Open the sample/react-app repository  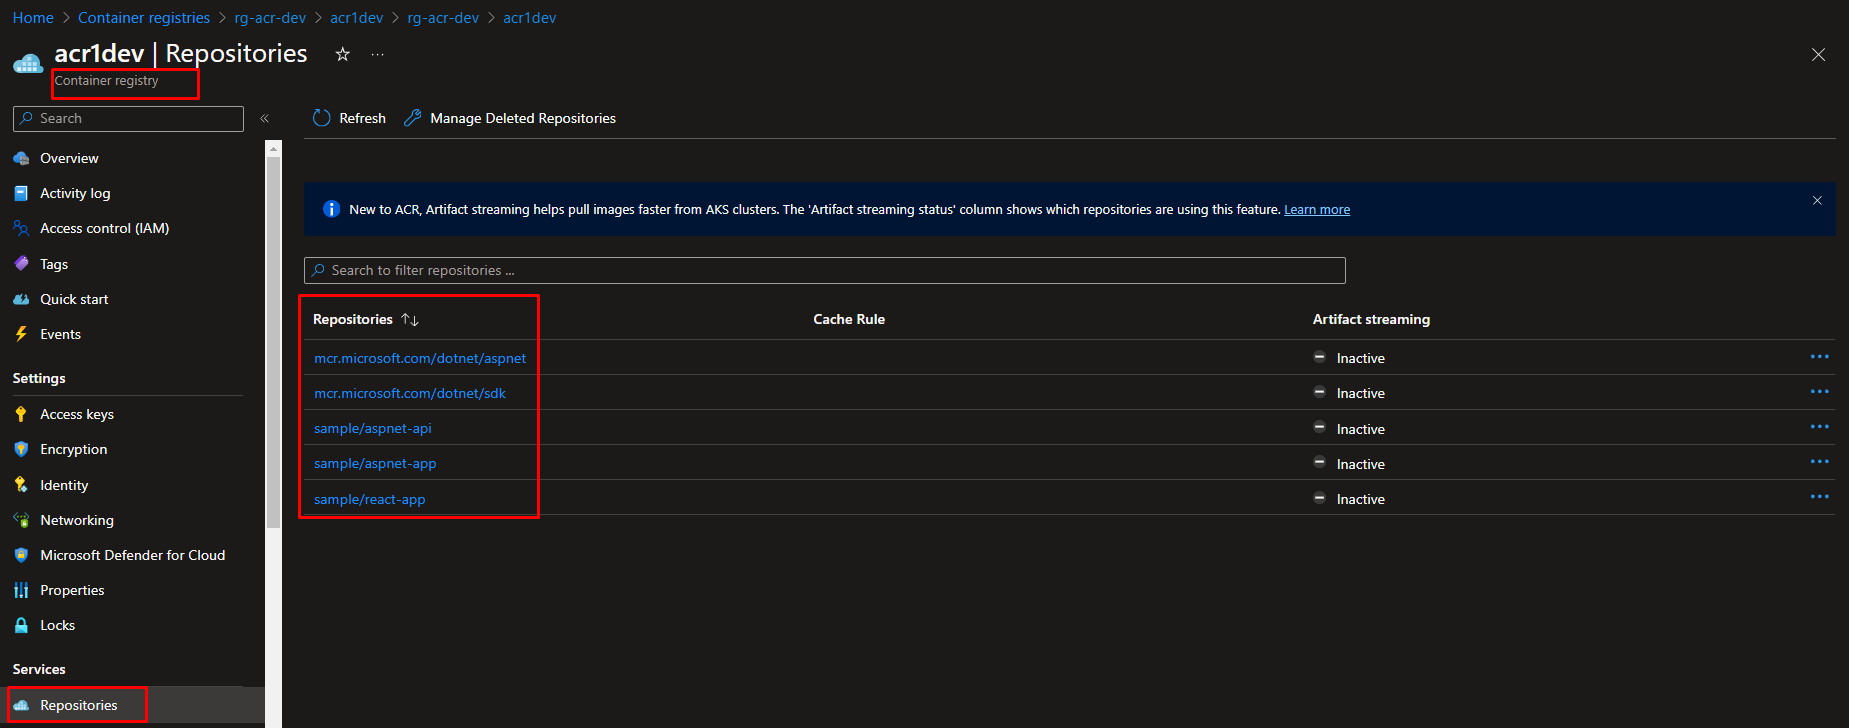(x=370, y=499)
